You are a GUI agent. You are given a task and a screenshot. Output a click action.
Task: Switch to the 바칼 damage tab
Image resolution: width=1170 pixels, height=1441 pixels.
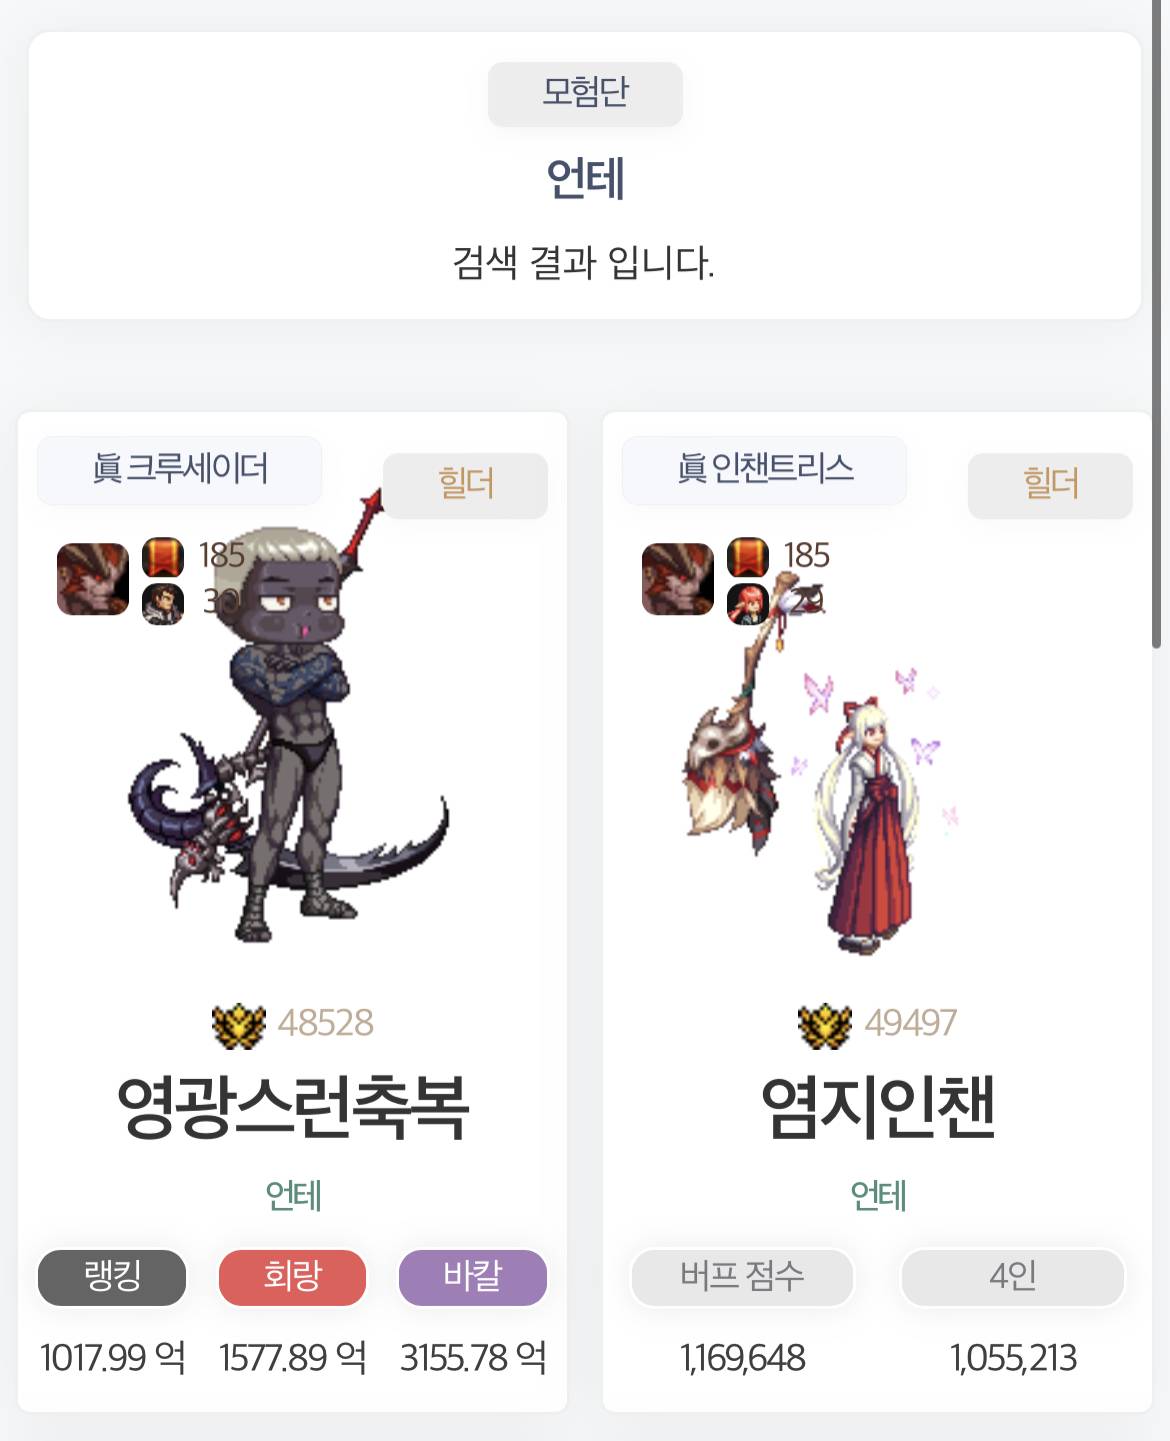pyautogui.click(x=473, y=1278)
